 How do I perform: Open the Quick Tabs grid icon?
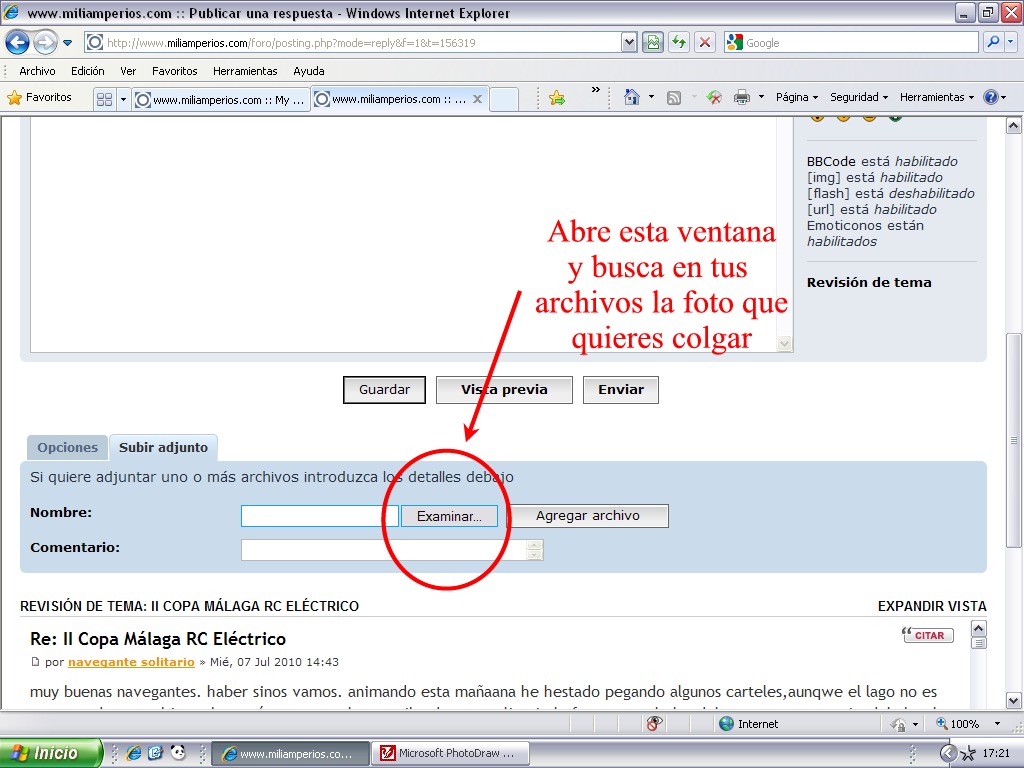tap(104, 99)
